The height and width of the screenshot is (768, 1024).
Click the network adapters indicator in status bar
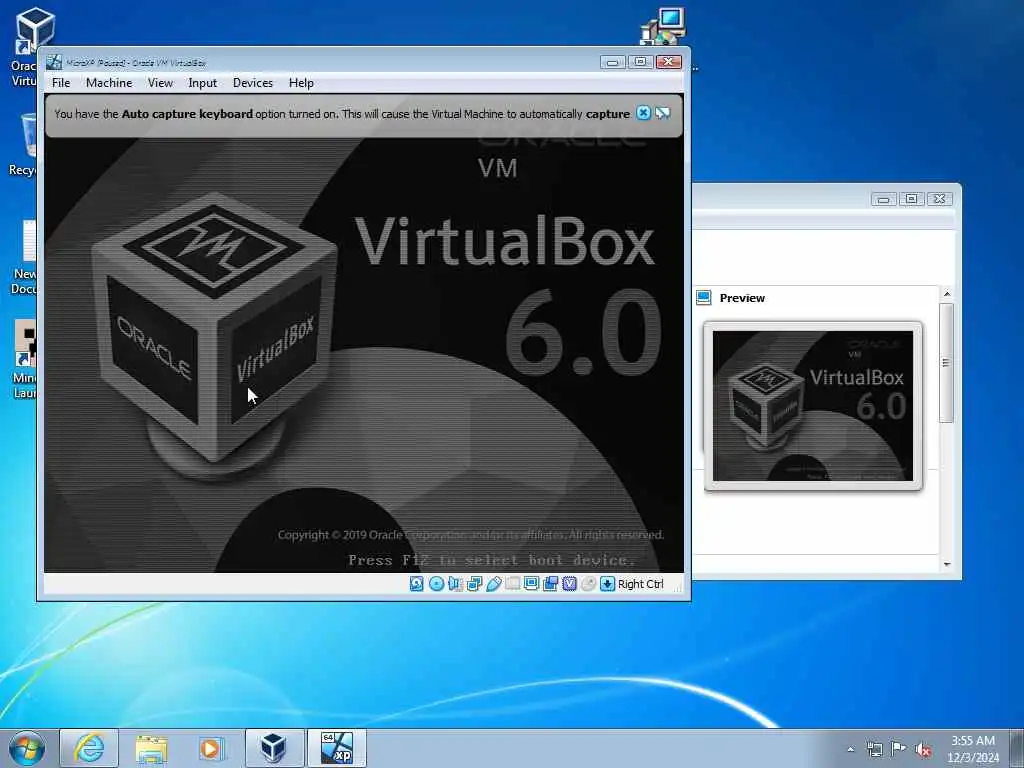coord(475,584)
